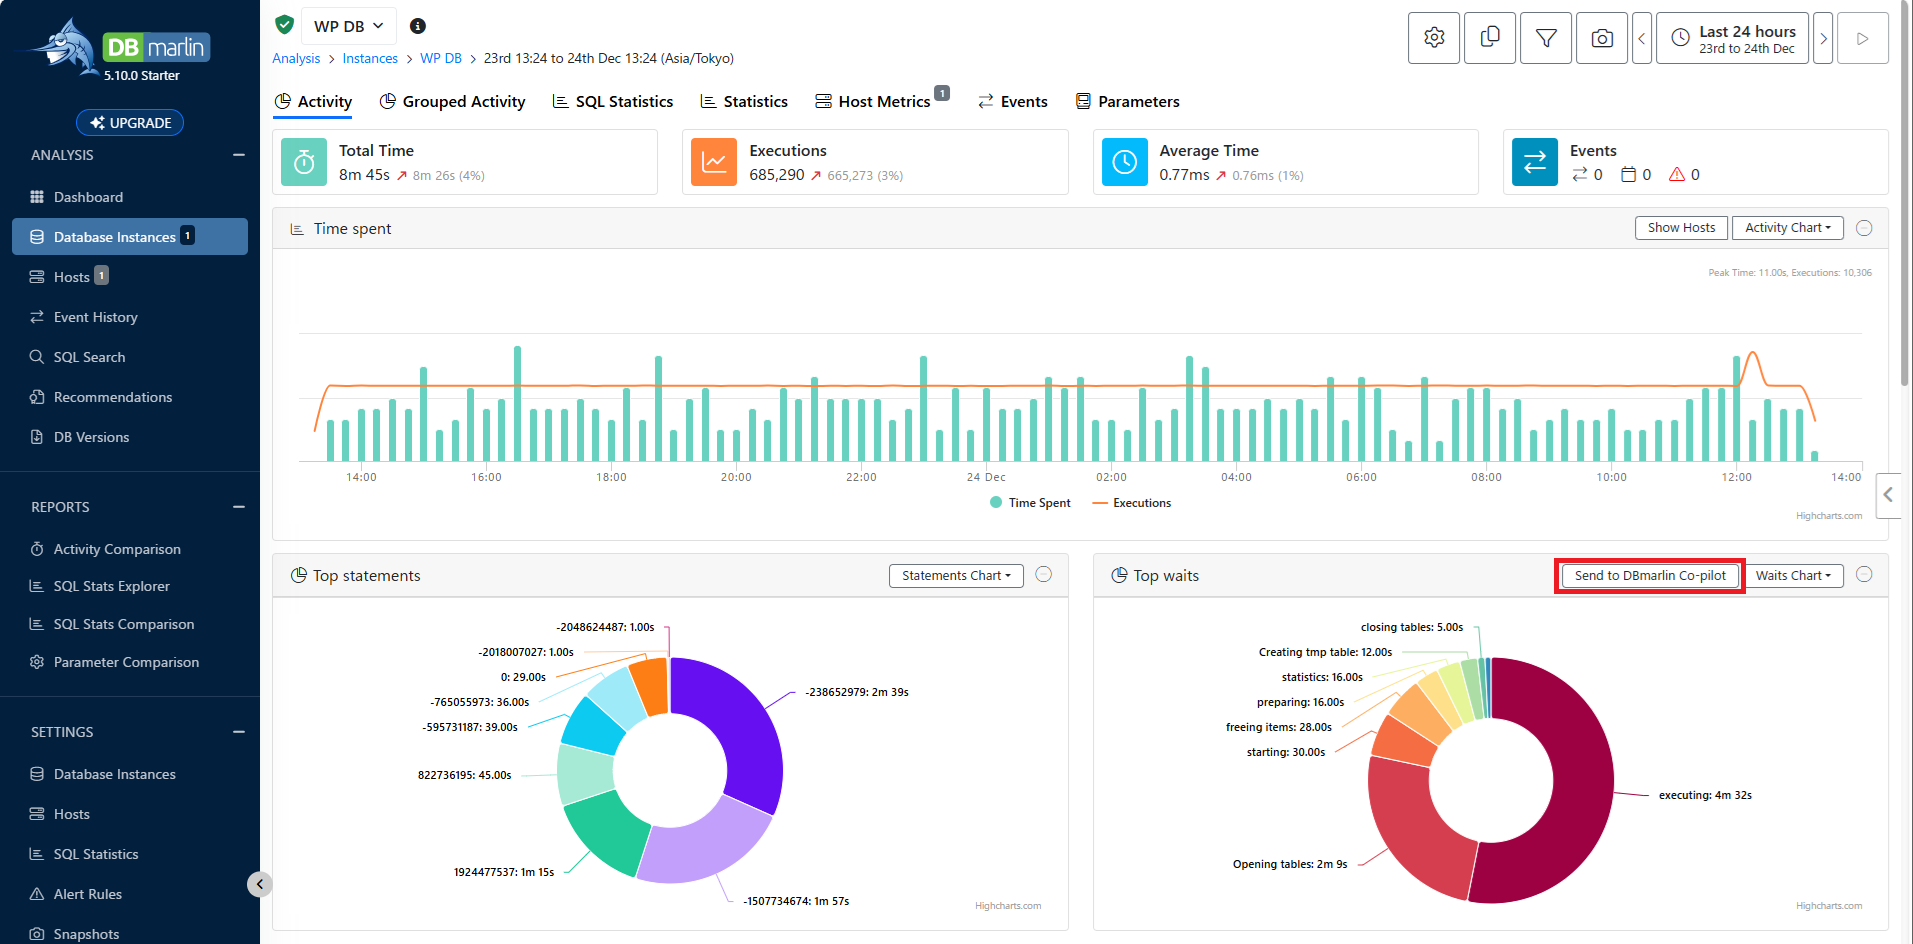Click the Executions chart icon
The width and height of the screenshot is (1913, 944).
[x=714, y=162]
